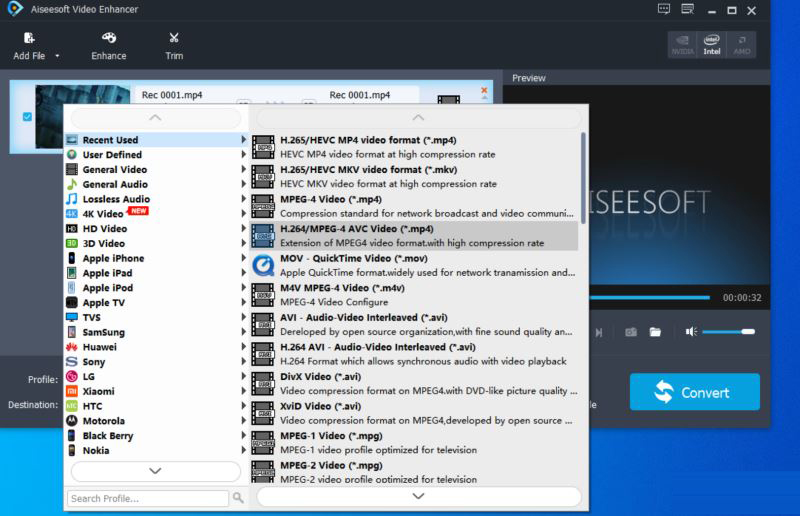Open the General Audio category

(156, 184)
